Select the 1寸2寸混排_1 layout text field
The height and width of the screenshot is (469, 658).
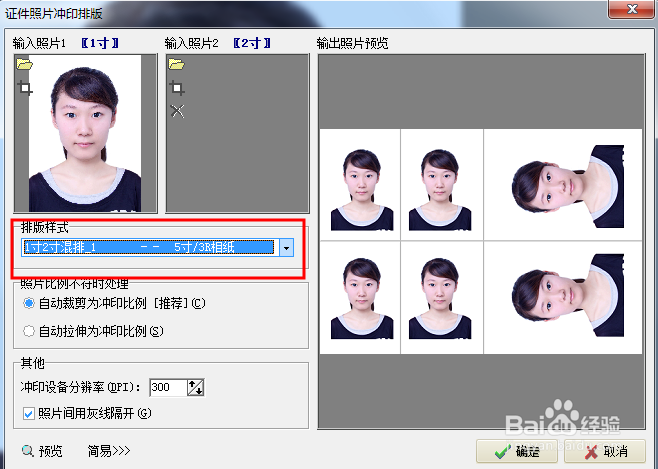(x=150, y=248)
